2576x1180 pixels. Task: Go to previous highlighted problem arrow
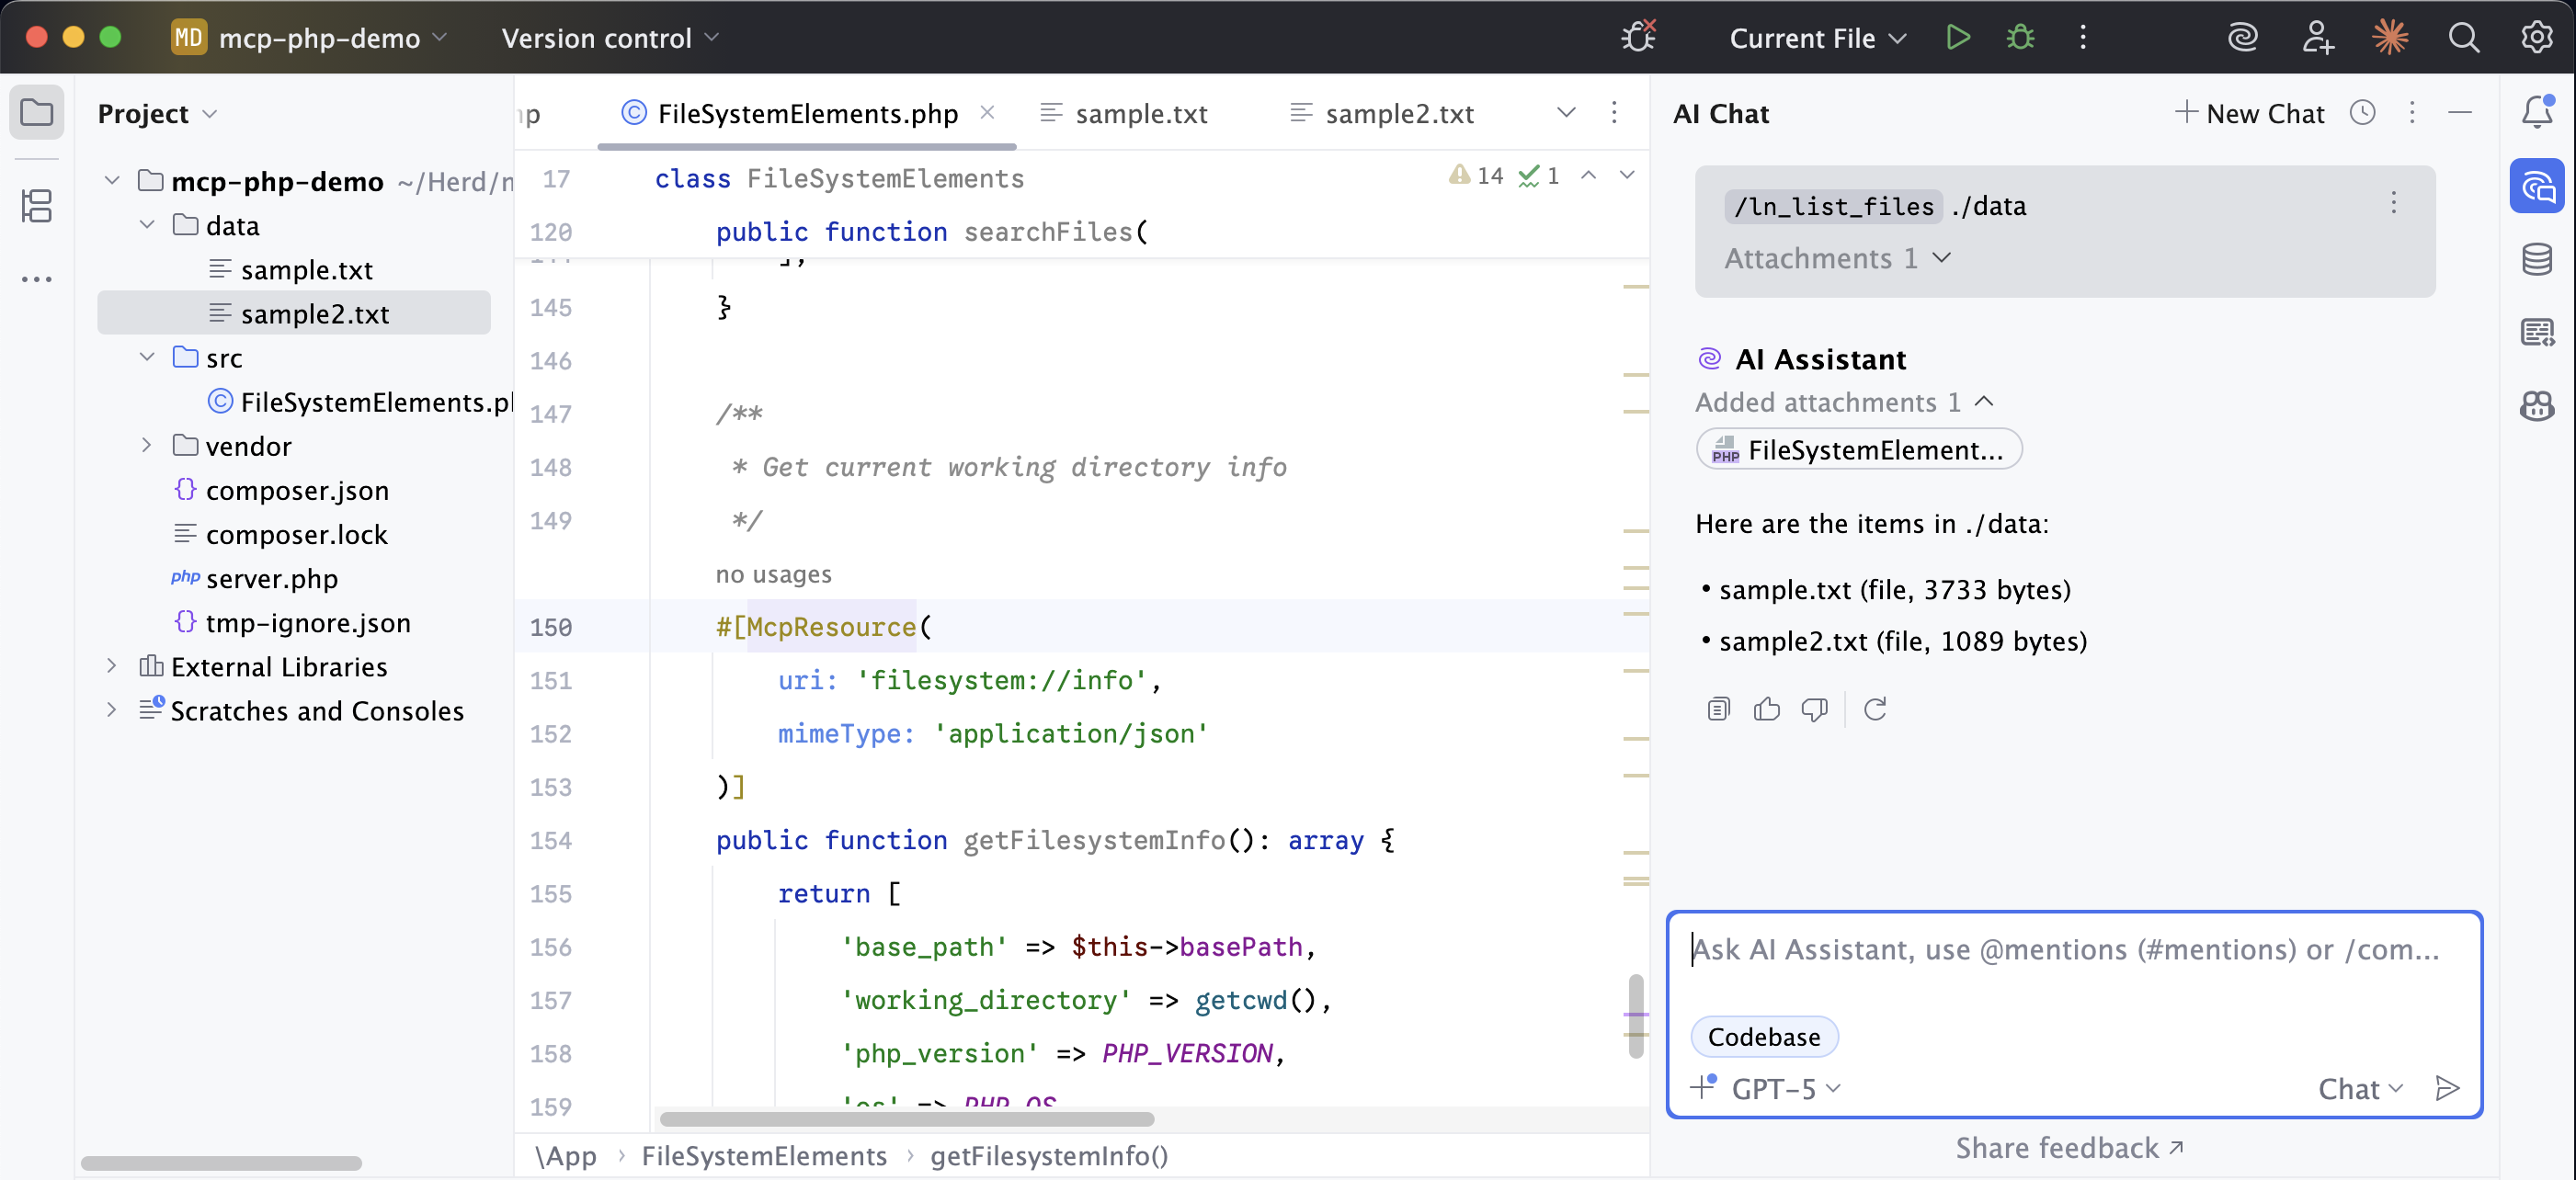[1588, 175]
